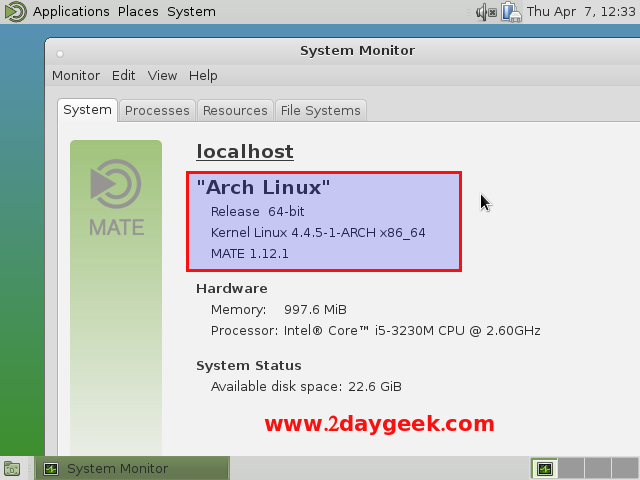
Task: Click the window menu dot in titlebar
Action: pyautogui.click(x=60, y=53)
